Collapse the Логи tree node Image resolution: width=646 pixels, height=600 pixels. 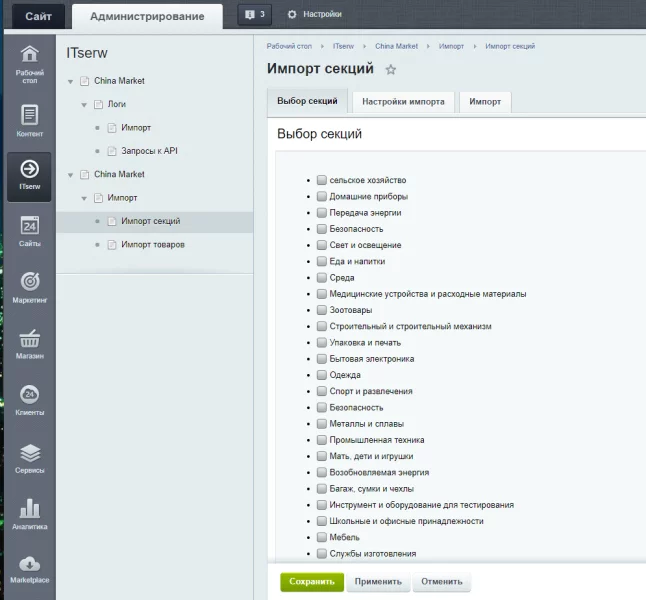85,104
